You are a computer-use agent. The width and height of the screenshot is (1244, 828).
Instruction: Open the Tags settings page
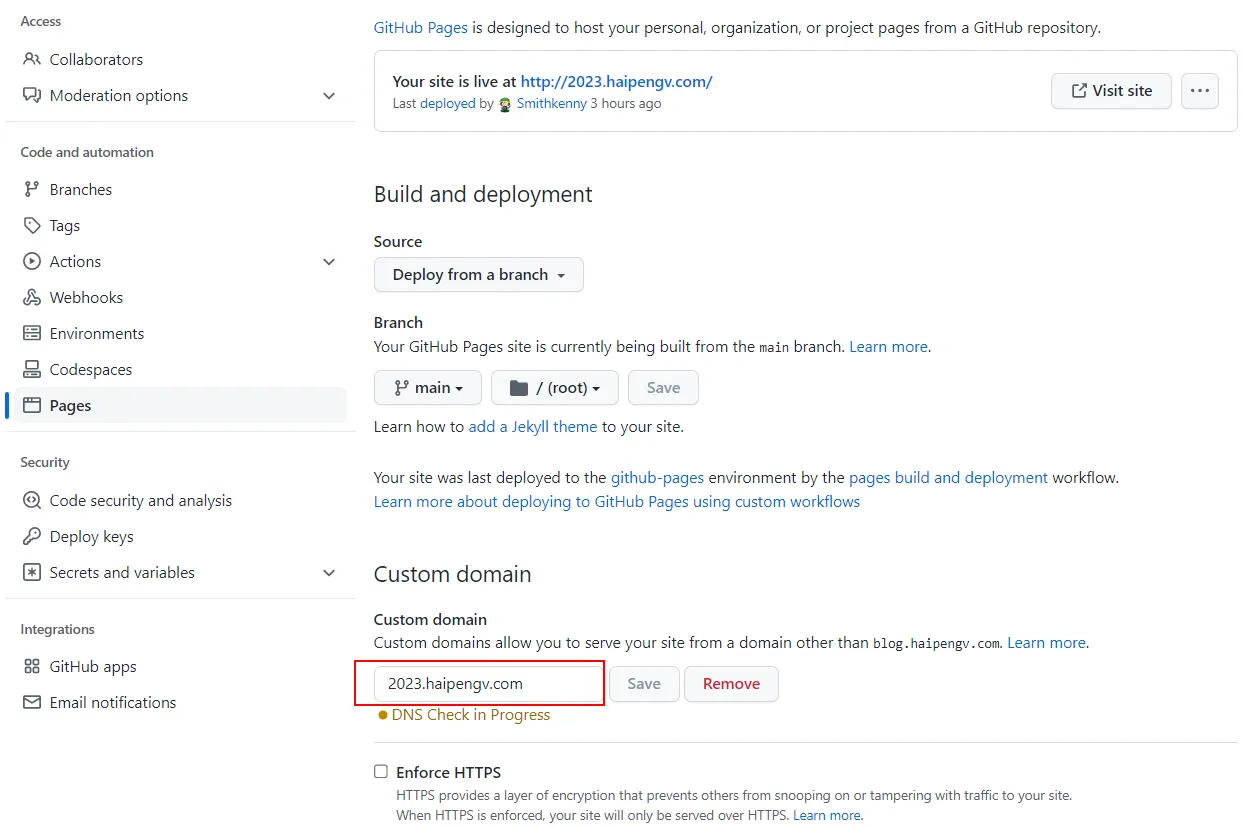[65, 225]
